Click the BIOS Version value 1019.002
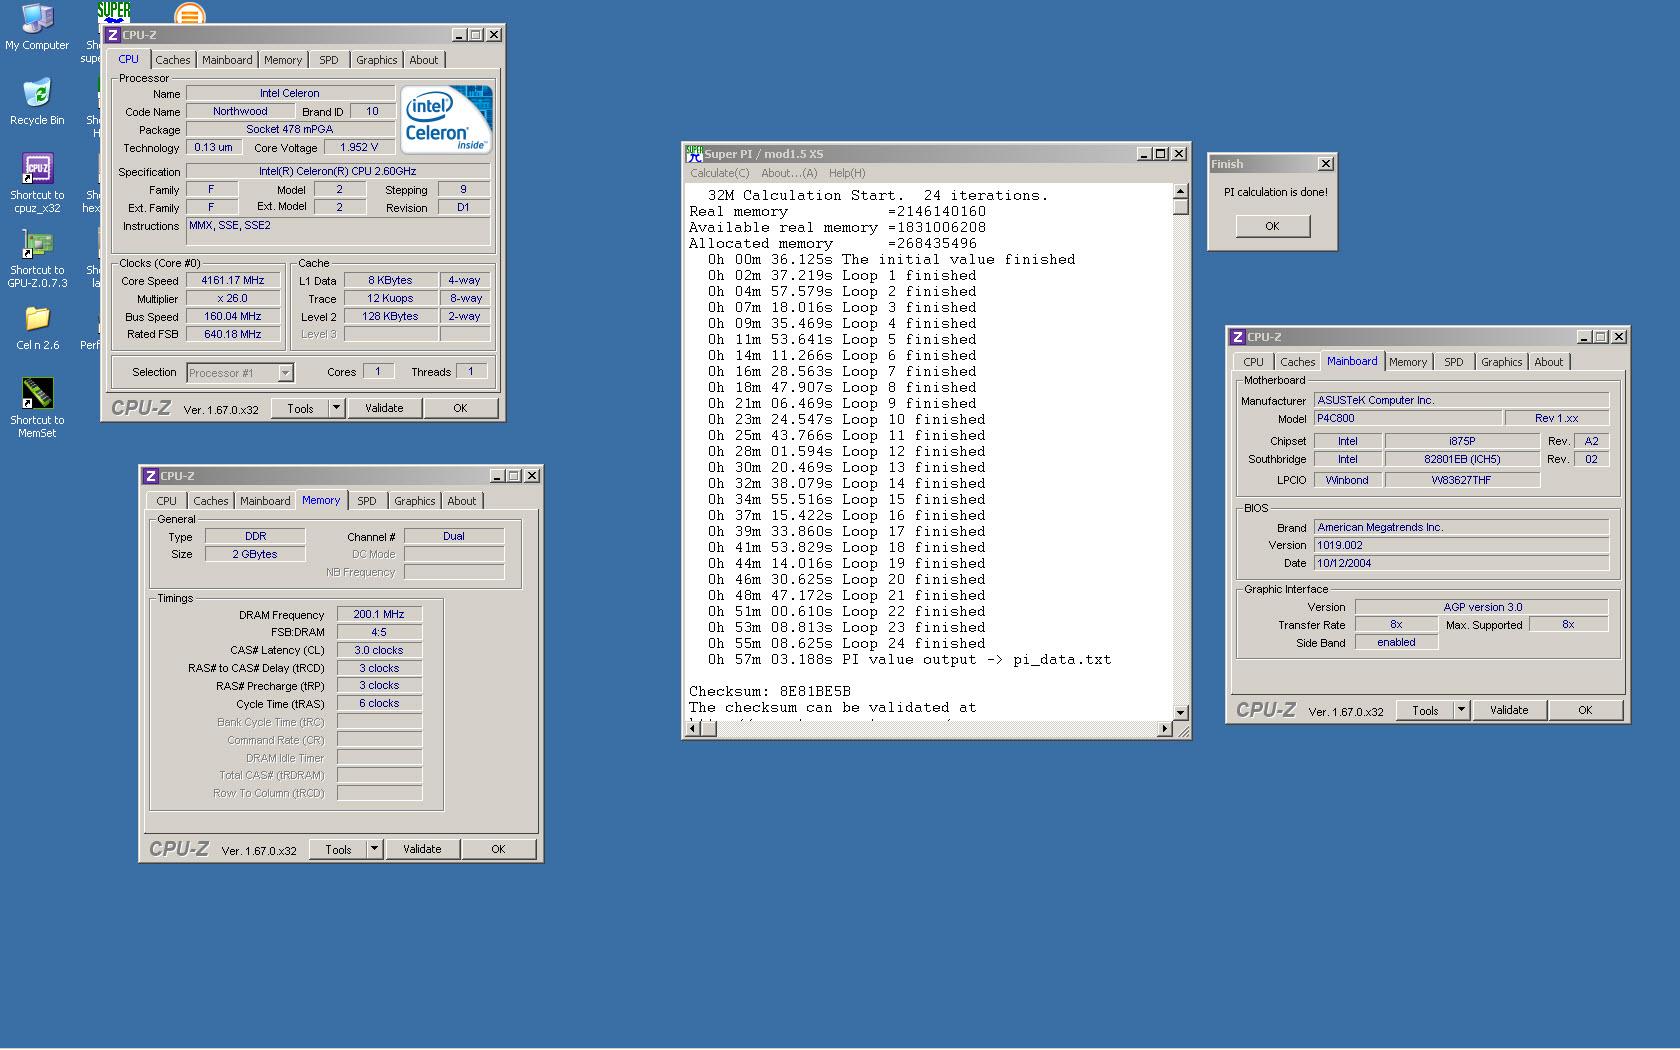 1461,545
